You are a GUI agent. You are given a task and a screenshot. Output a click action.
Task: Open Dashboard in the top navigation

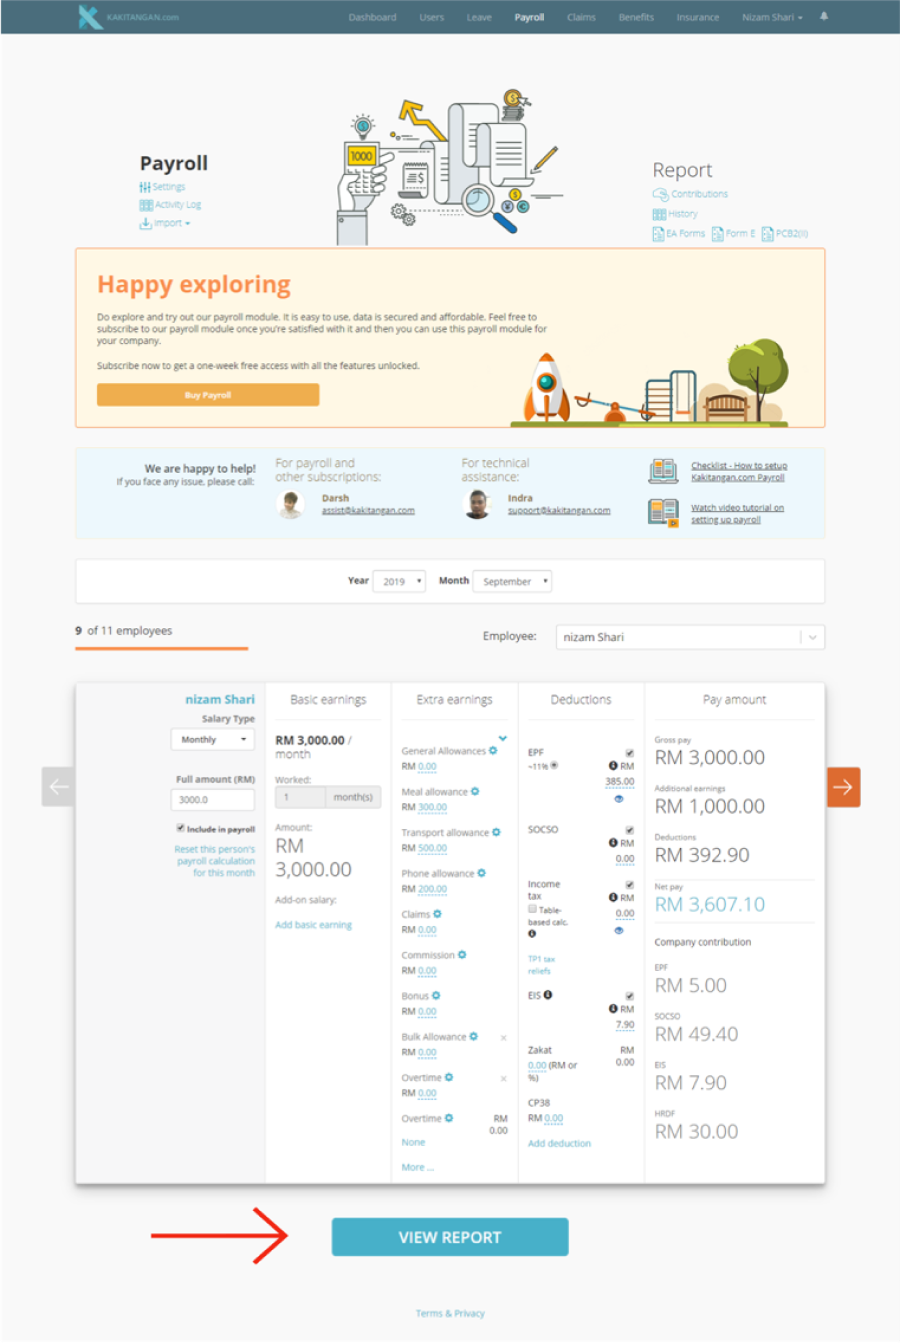[372, 17]
